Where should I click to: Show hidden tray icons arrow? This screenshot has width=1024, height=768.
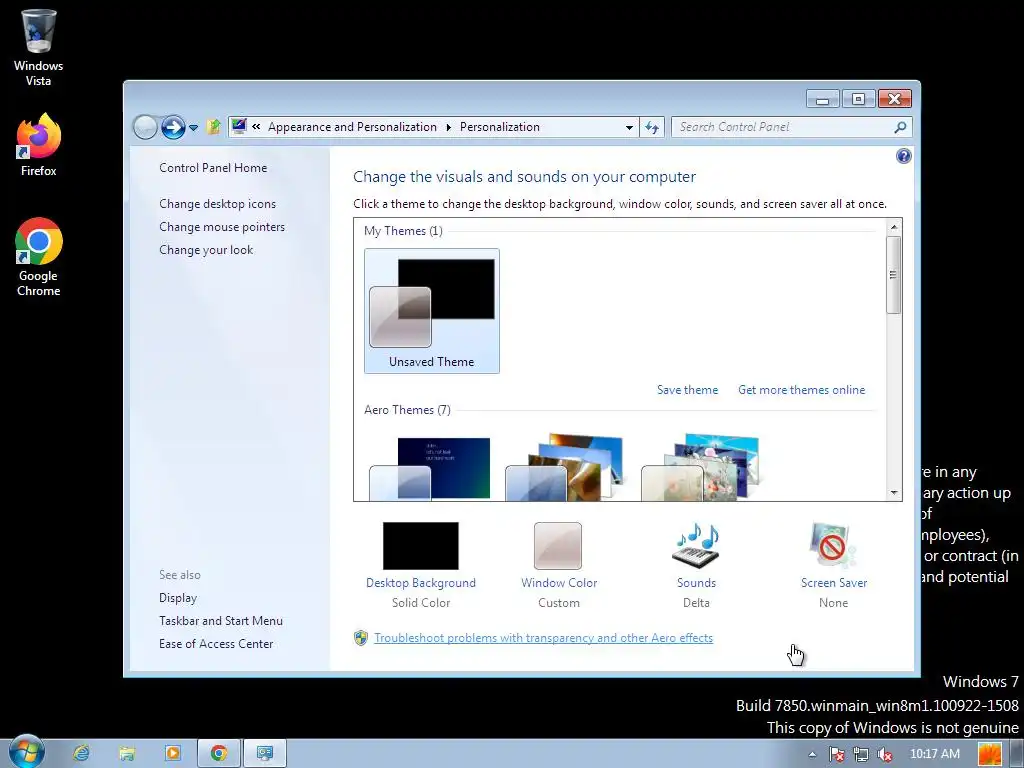coord(812,754)
